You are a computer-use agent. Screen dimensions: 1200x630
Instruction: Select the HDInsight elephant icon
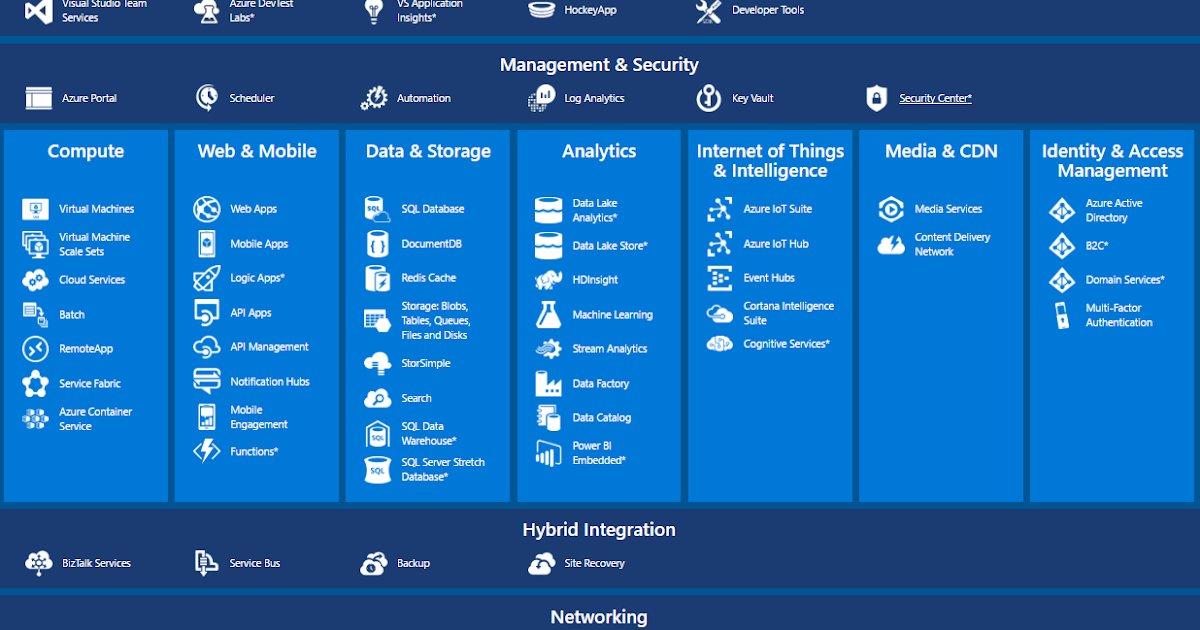point(547,279)
